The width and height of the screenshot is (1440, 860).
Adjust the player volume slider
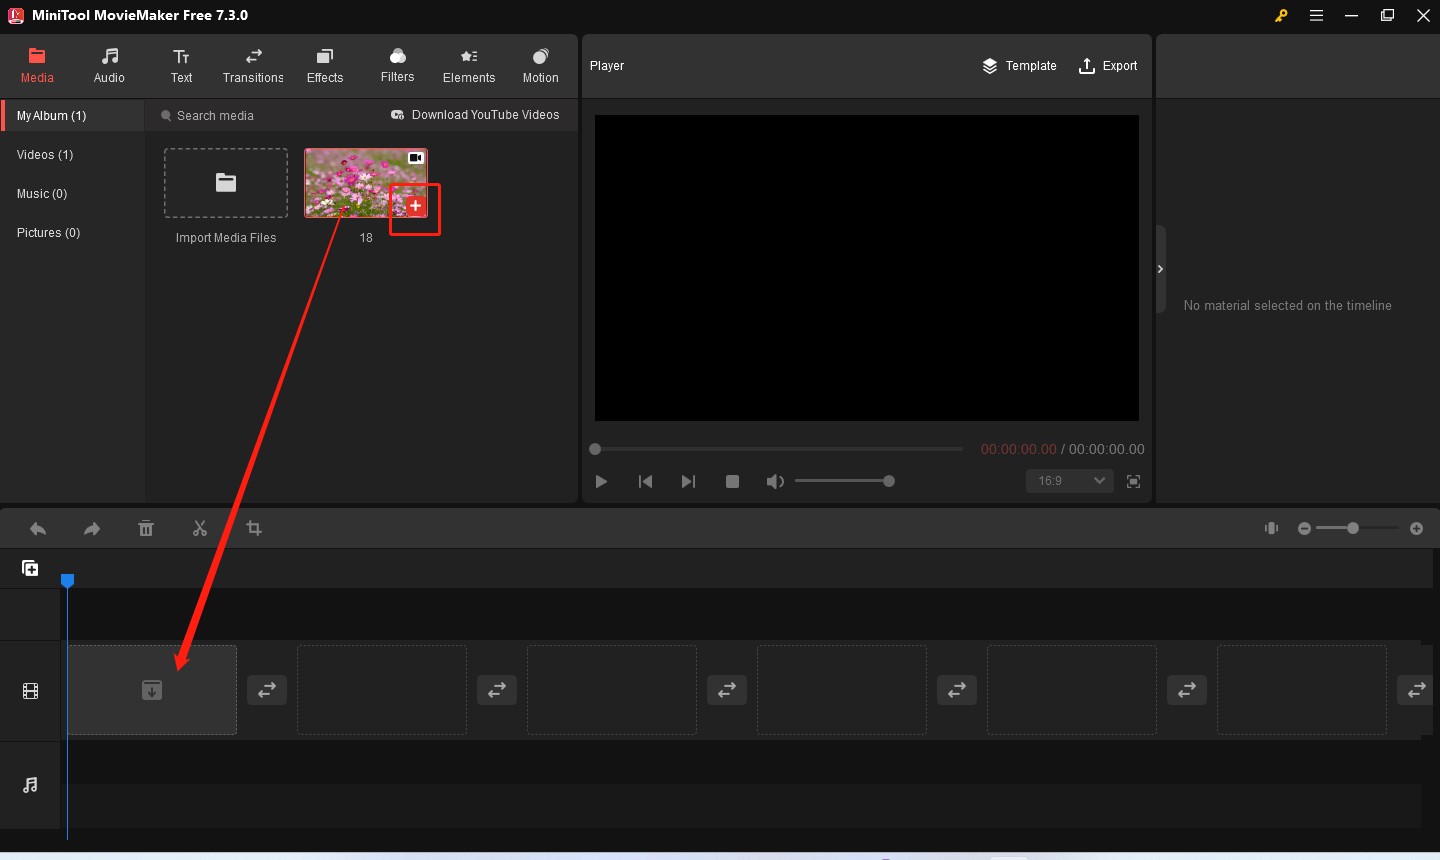tap(844, 481)
